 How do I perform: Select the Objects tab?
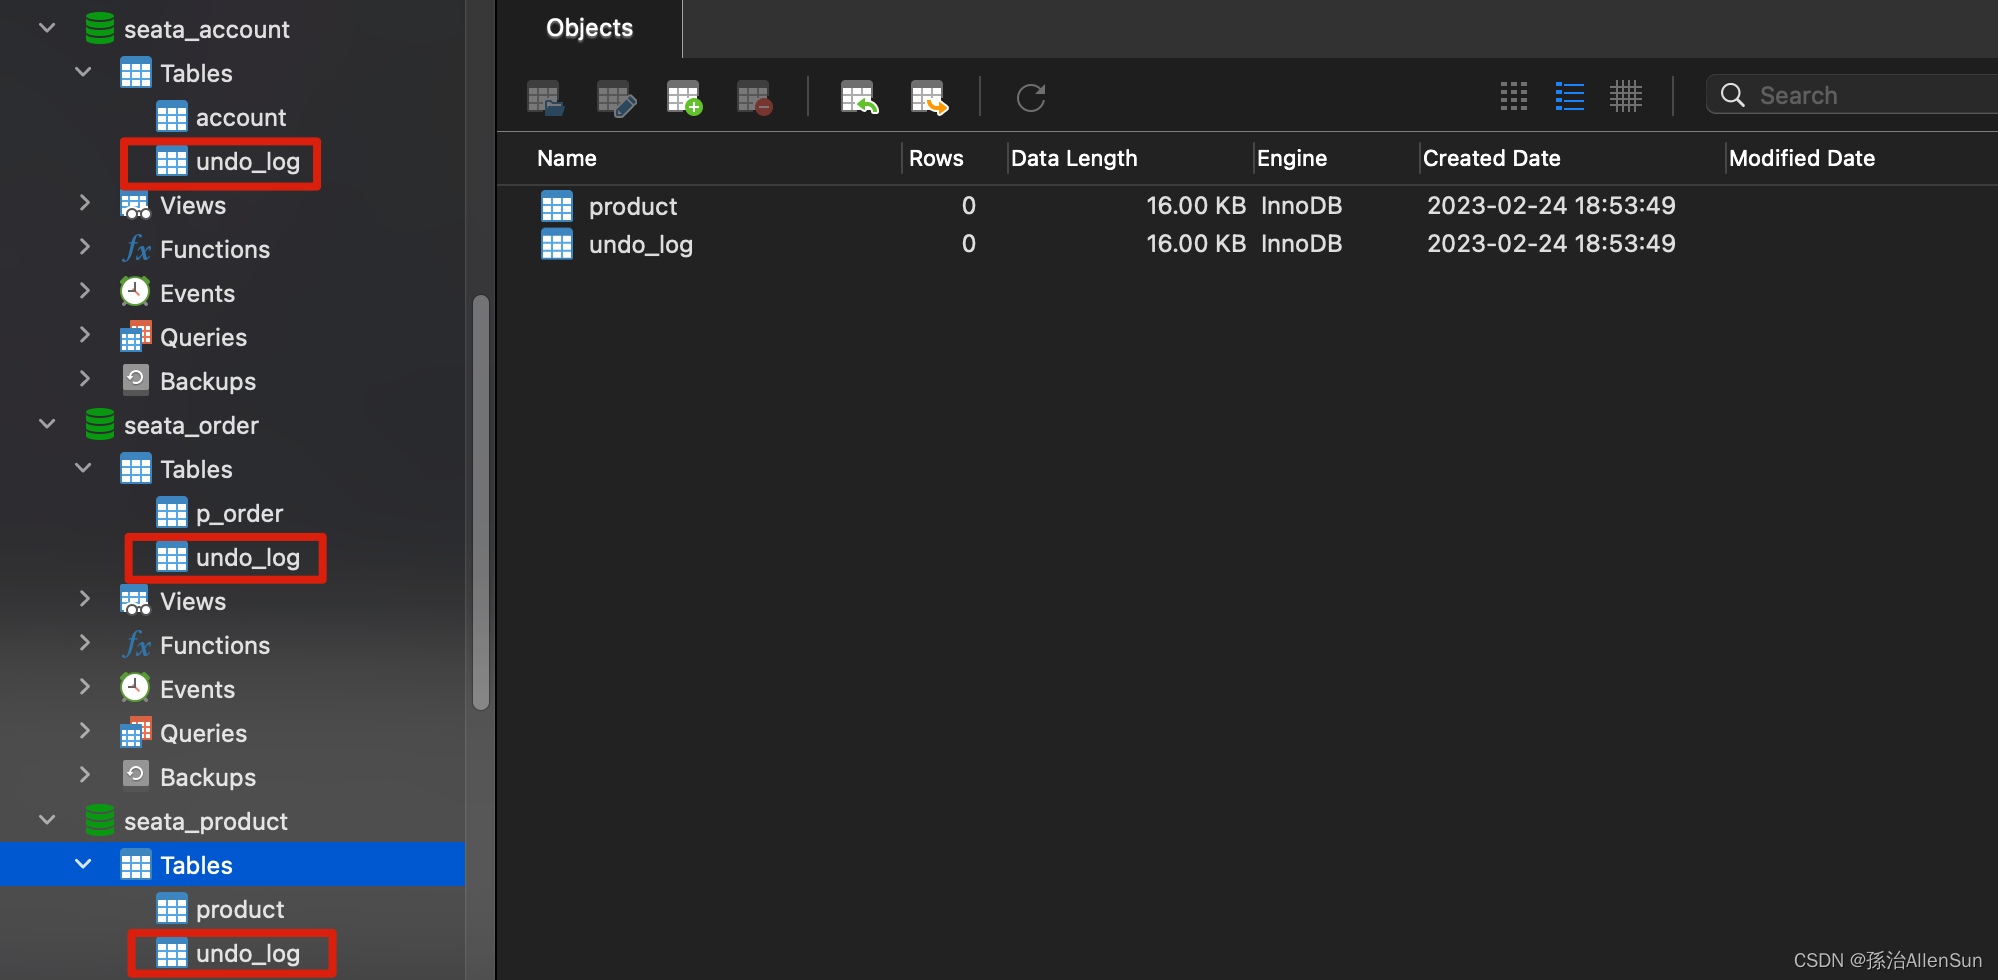click(x=589, y=28)
